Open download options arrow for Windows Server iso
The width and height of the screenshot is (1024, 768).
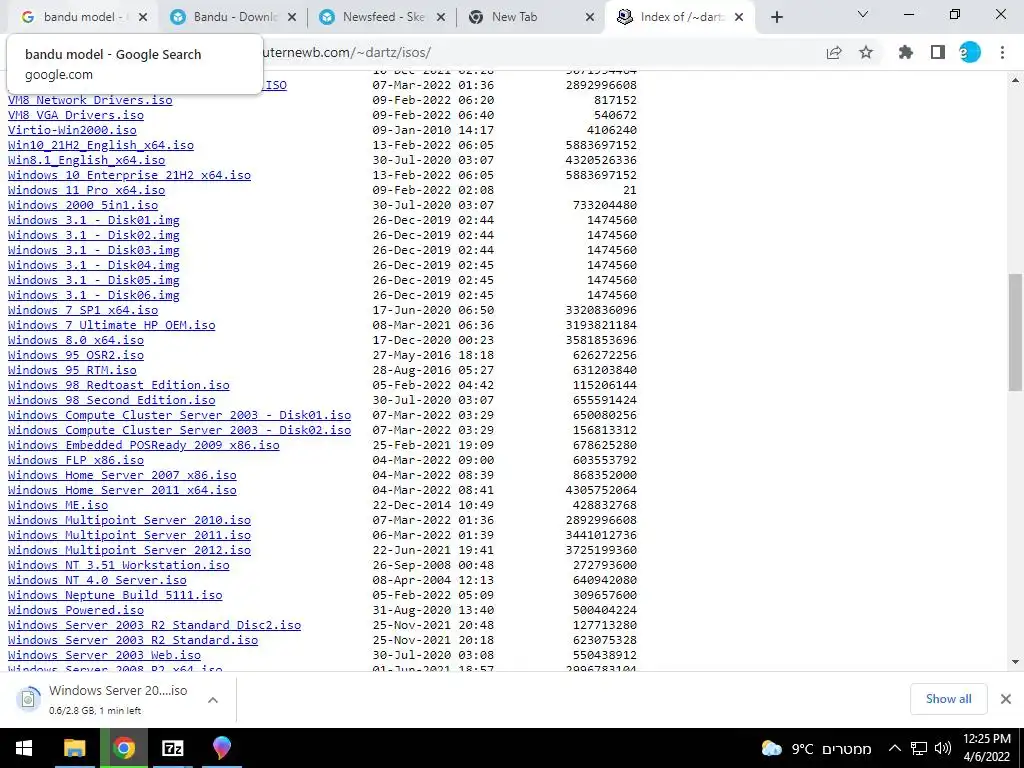pos(213,700)
